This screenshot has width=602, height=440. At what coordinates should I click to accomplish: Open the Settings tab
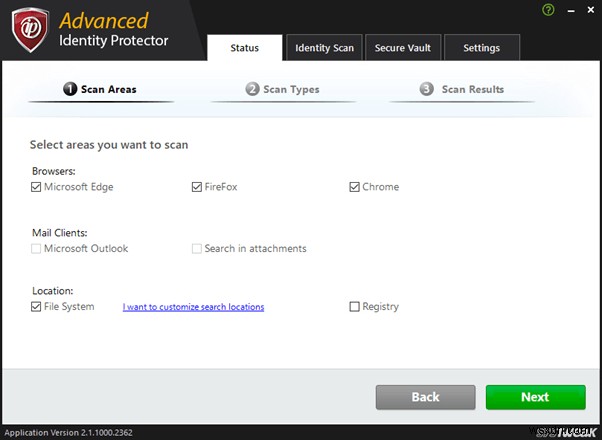coord(481,48)
